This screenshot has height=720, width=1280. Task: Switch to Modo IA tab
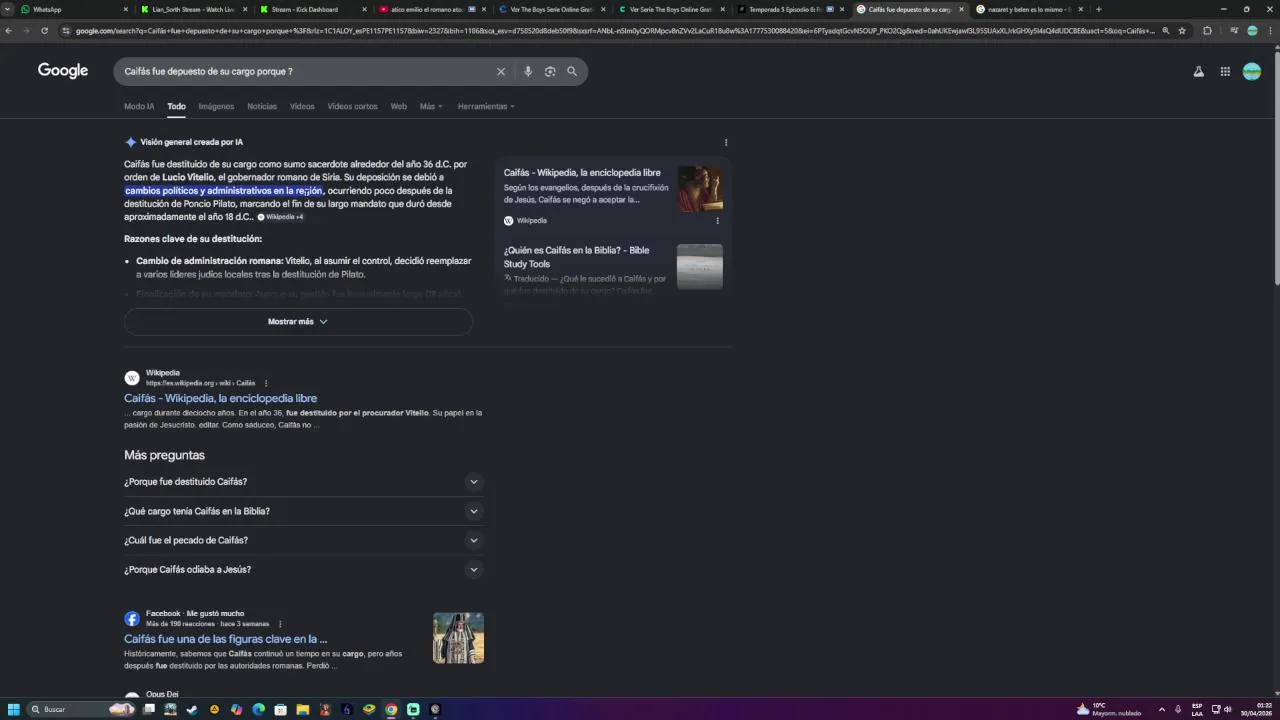[x=139, y=106]
